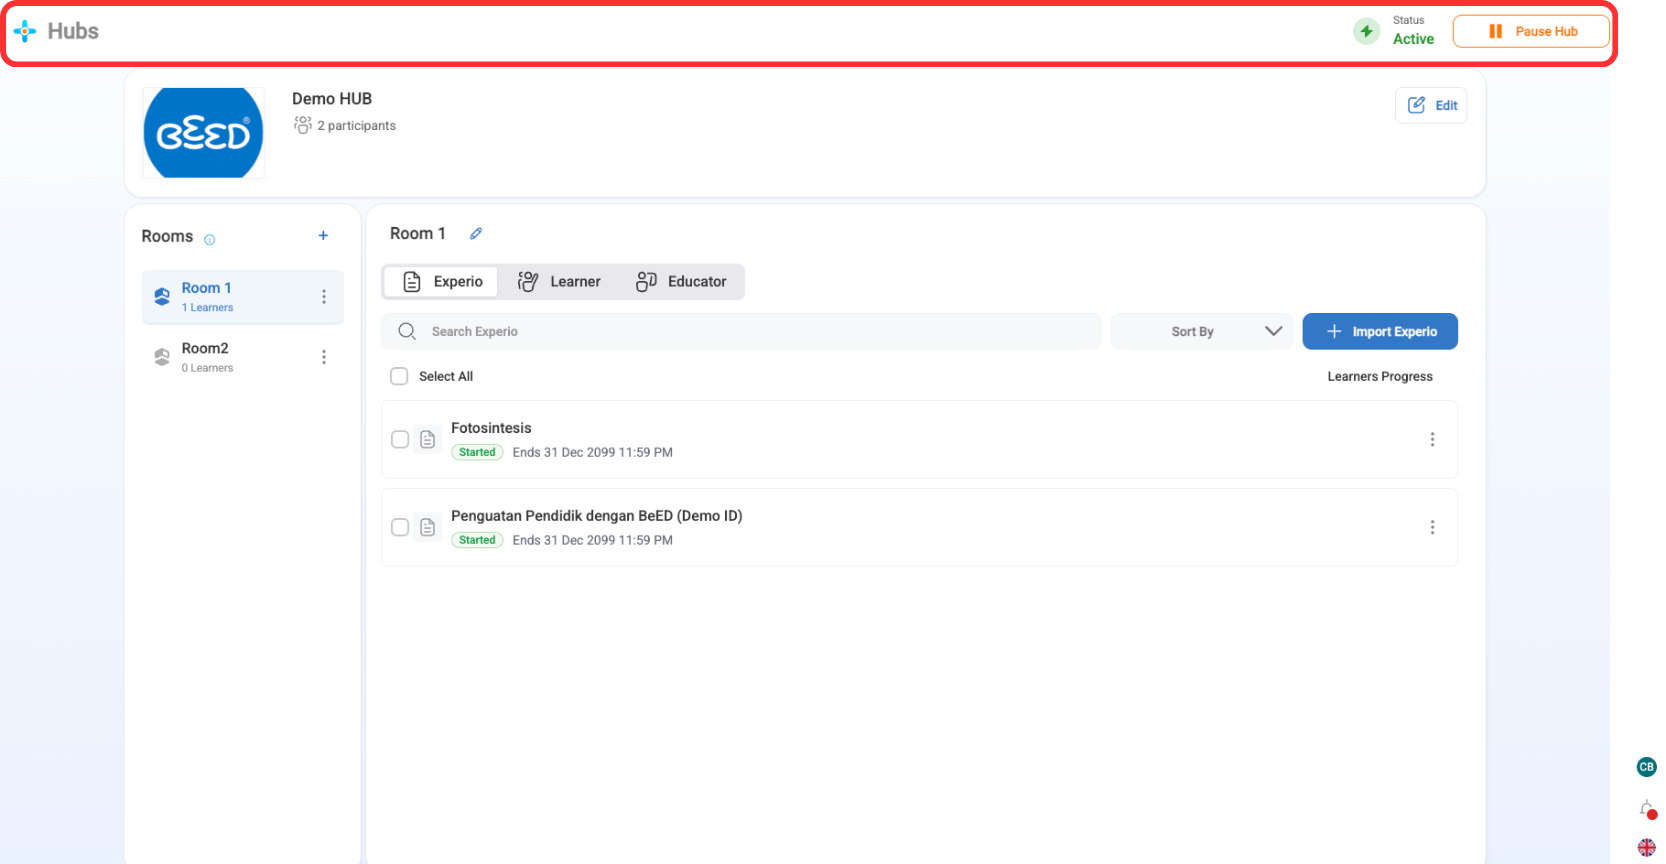1666x864 pixels.
Task: Open Room2 three-dot options menu
Action: click(x=324, y=357)
